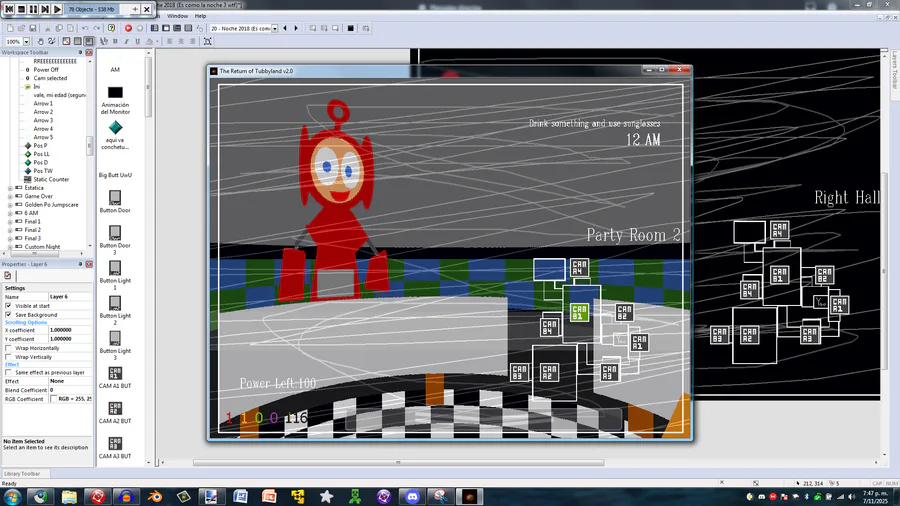Image resolution: width=900 pixels, height=506 pixels.
Task: Expand the 6 AM frame node
Action: click(x=10, y=213)
